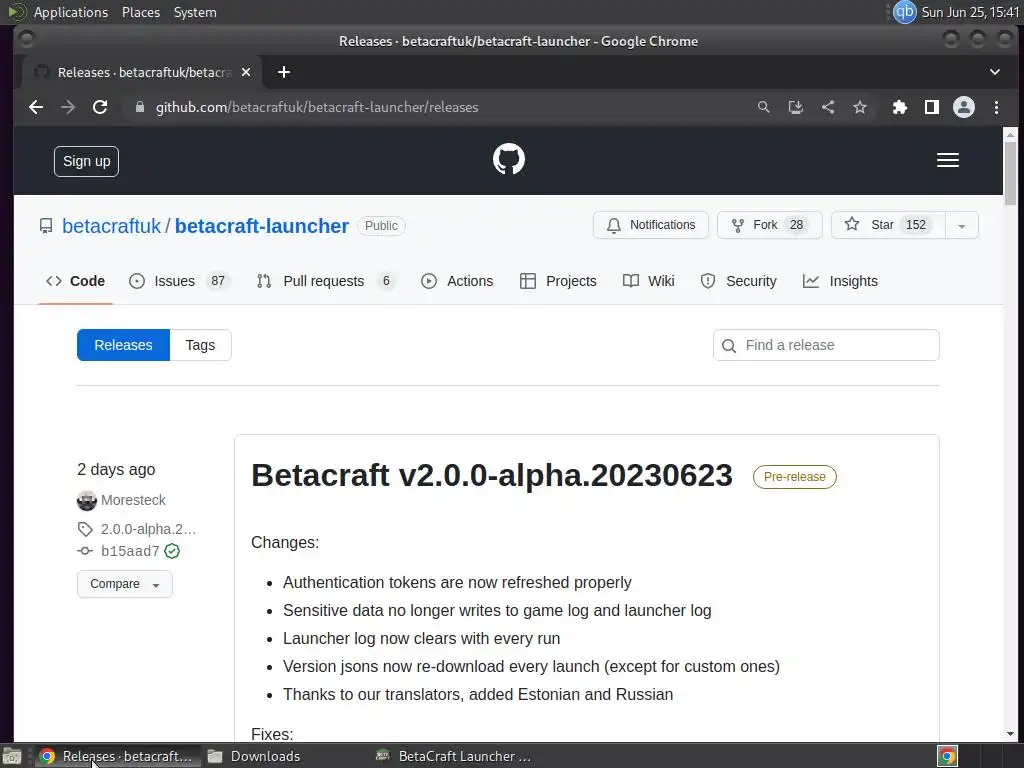1024x768 pixels.
Task: Click the Chrome address bar URL
Action: [317, 107]
